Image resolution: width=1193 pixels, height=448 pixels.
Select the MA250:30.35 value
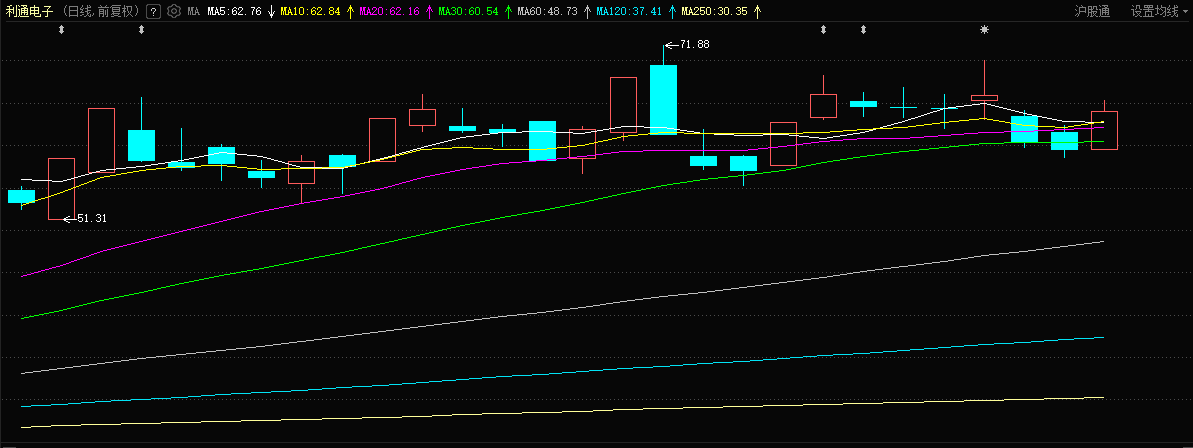714,11
